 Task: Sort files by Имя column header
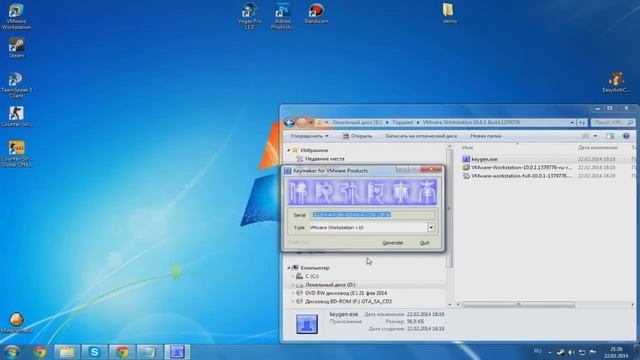467,147
